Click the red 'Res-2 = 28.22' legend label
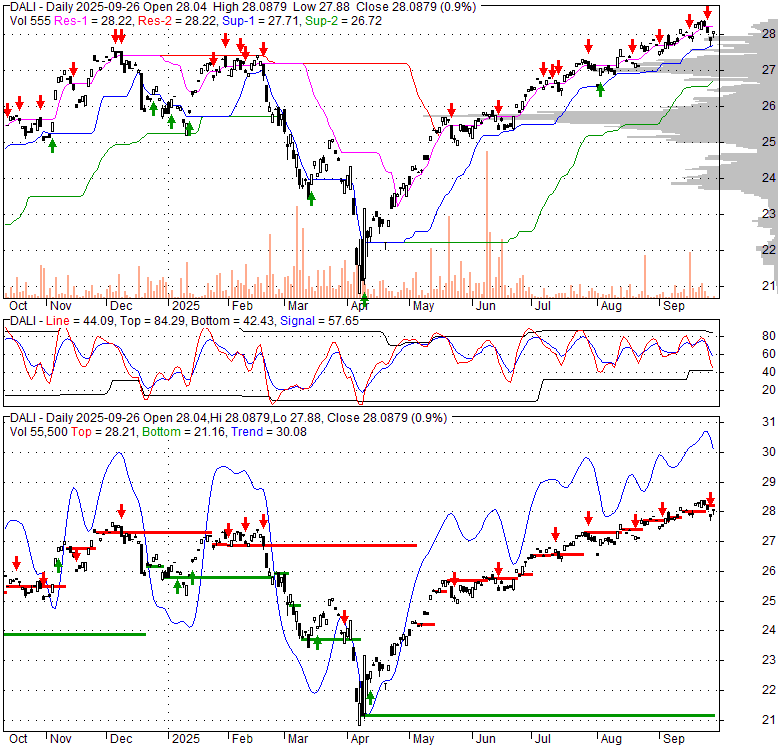This screenshot has height=745, width=780. coord(179,21)
